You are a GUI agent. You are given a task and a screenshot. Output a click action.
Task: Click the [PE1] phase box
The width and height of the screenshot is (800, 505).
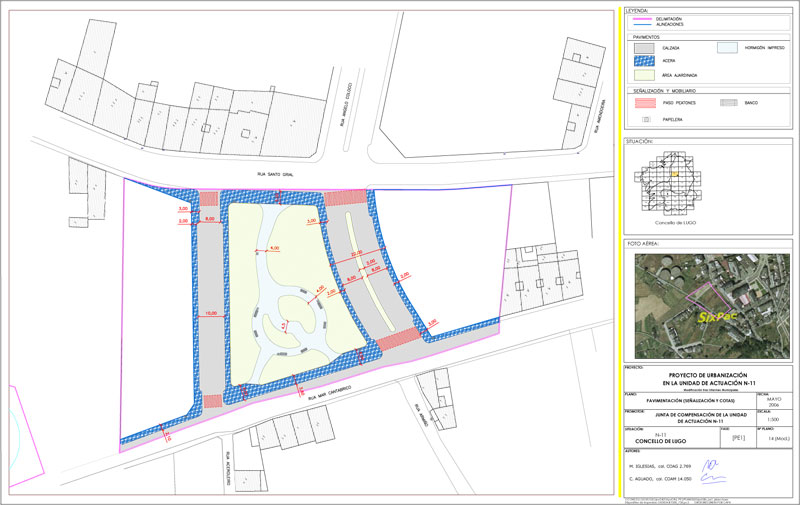click(739, 437)
